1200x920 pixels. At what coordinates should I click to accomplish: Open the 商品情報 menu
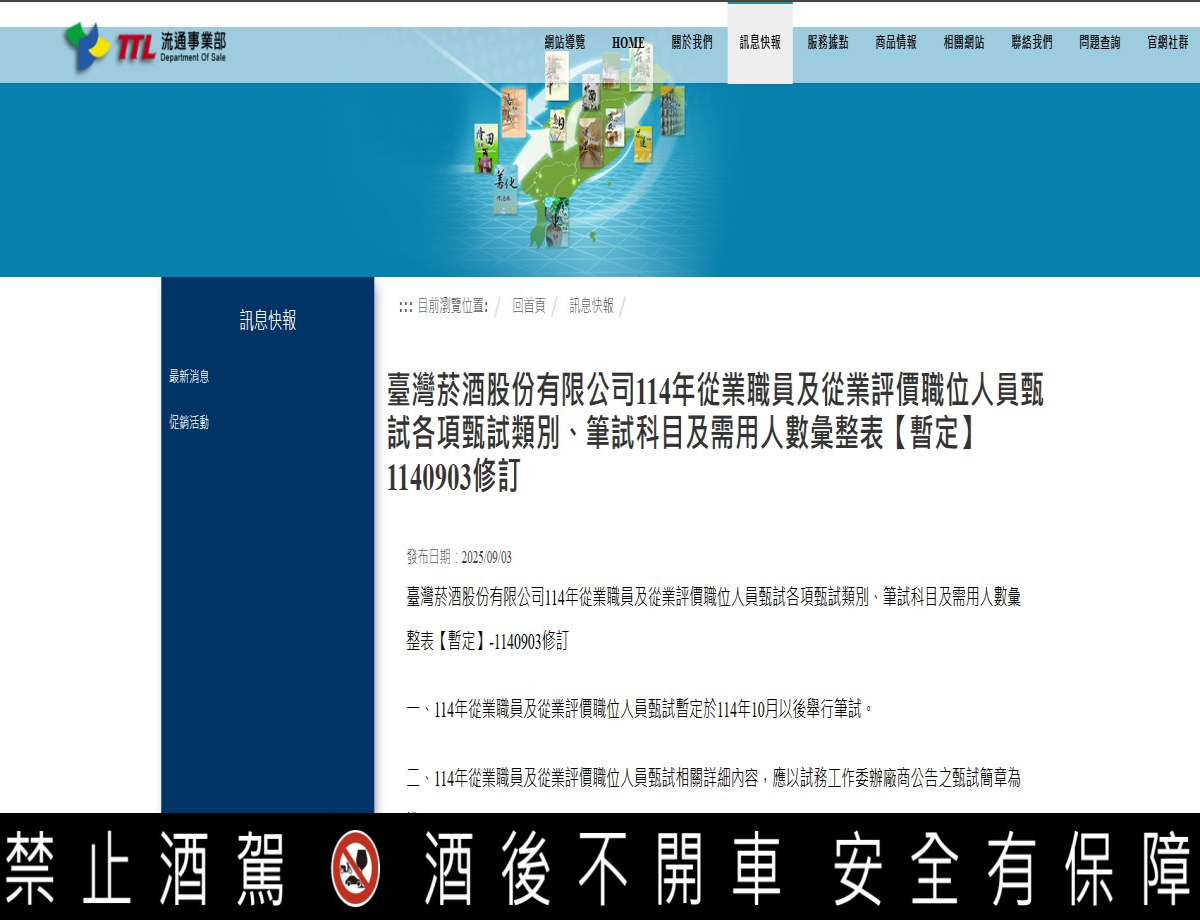pos(896,43)
